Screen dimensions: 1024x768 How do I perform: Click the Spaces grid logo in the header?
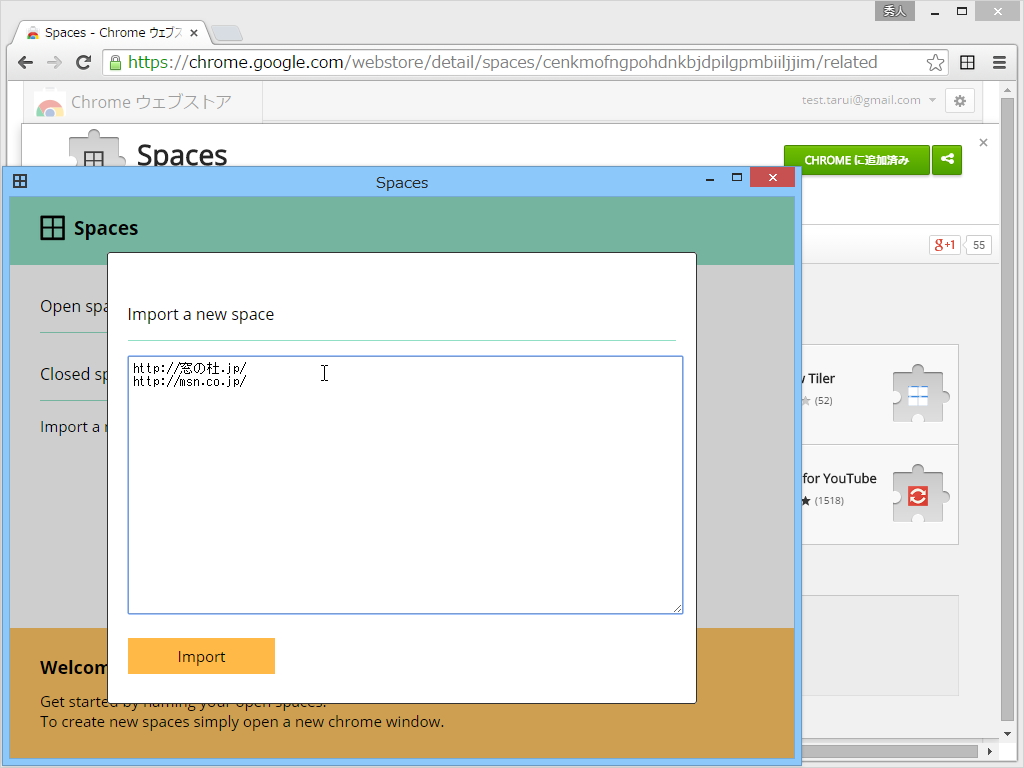[x=52, y=229]
